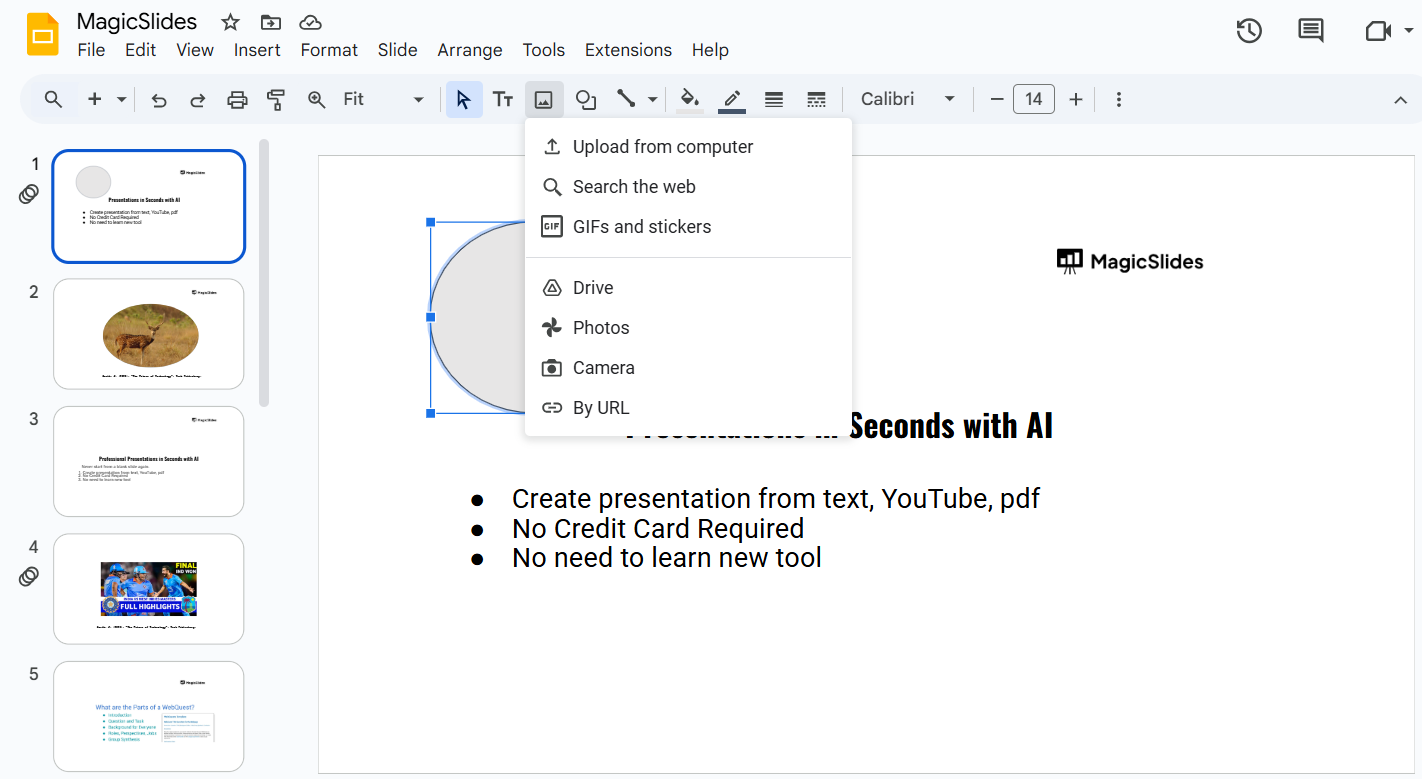This screenshot has width=1422, height=779.
Task: Select the Text box tool
Action: [503, 100]
